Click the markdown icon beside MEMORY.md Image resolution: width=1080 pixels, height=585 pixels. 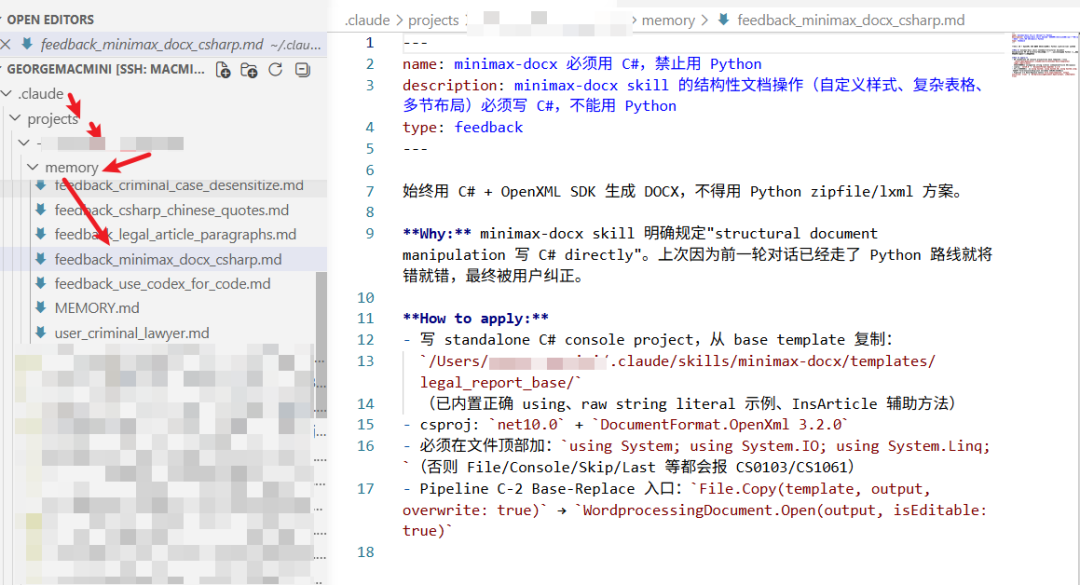click(x=41, y=307)
